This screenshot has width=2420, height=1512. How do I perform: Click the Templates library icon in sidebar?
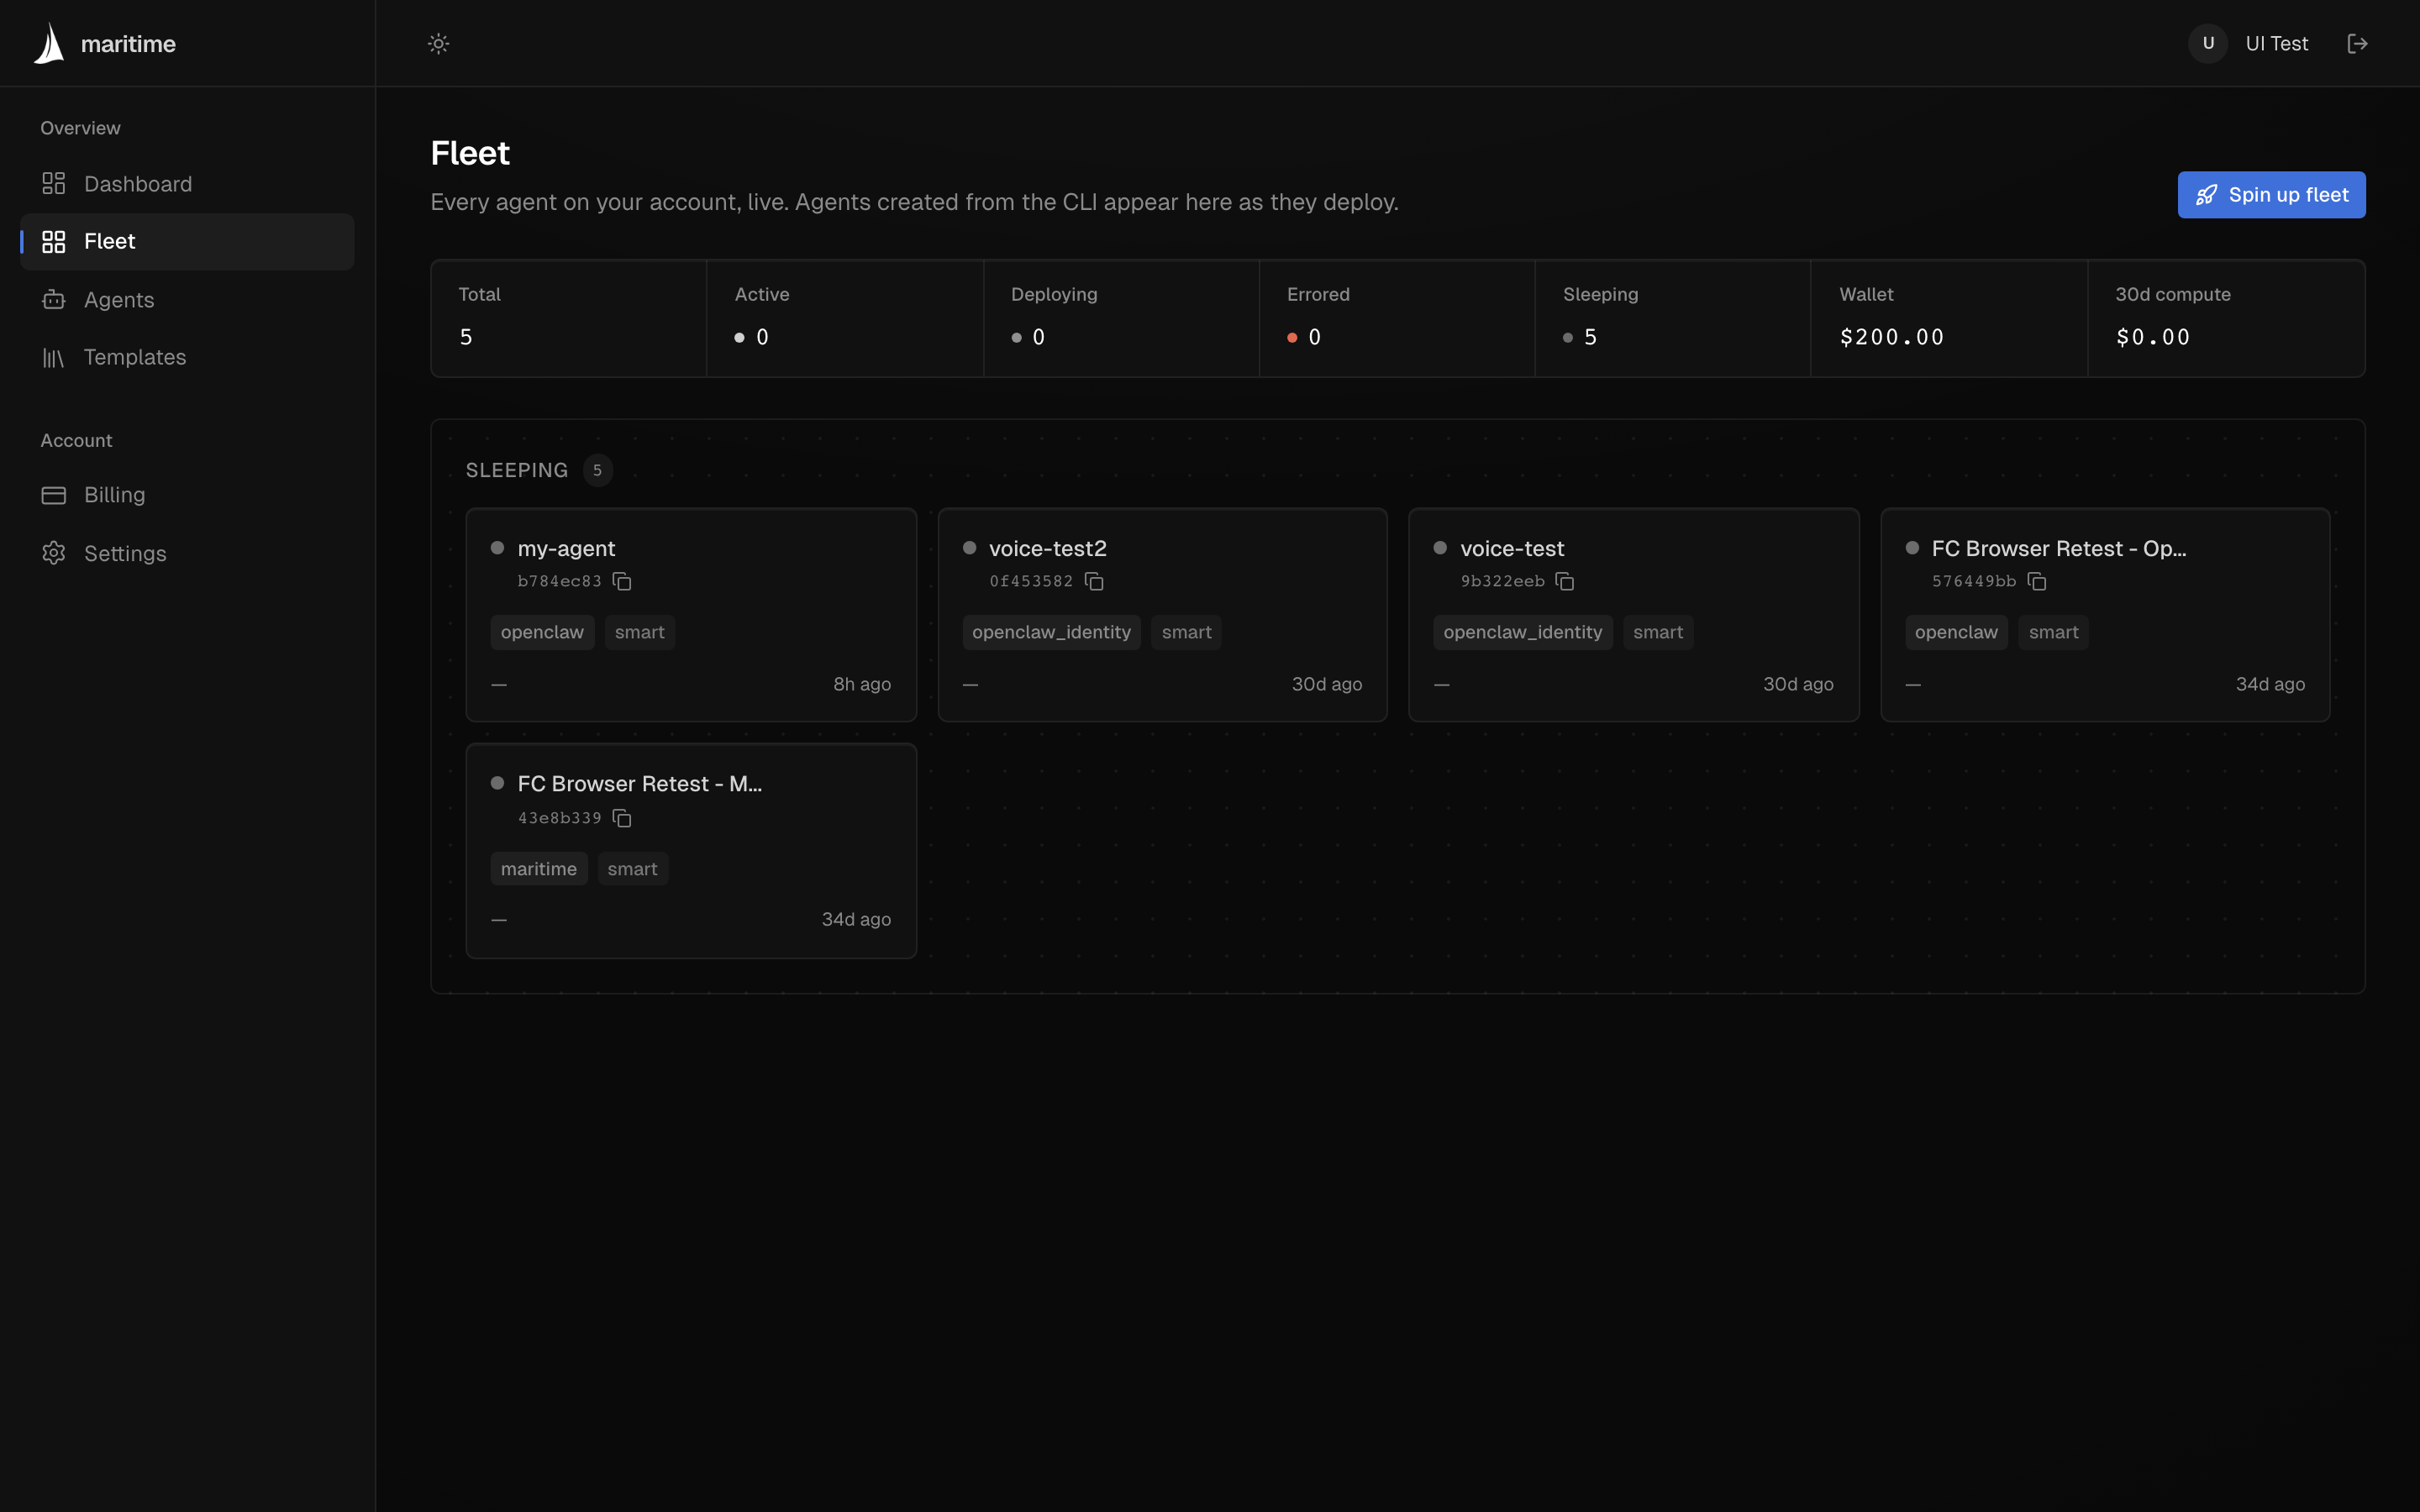click(54, 358)
